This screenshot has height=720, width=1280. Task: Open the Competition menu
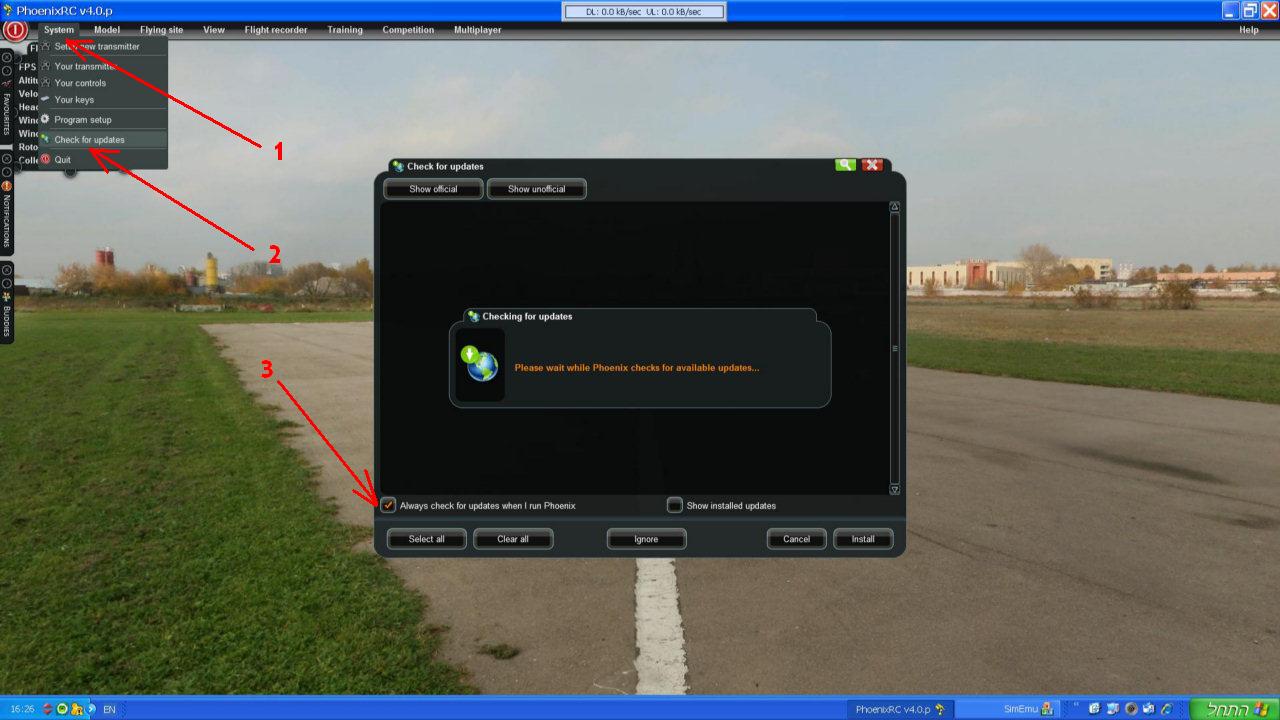(x=408, y=30)
